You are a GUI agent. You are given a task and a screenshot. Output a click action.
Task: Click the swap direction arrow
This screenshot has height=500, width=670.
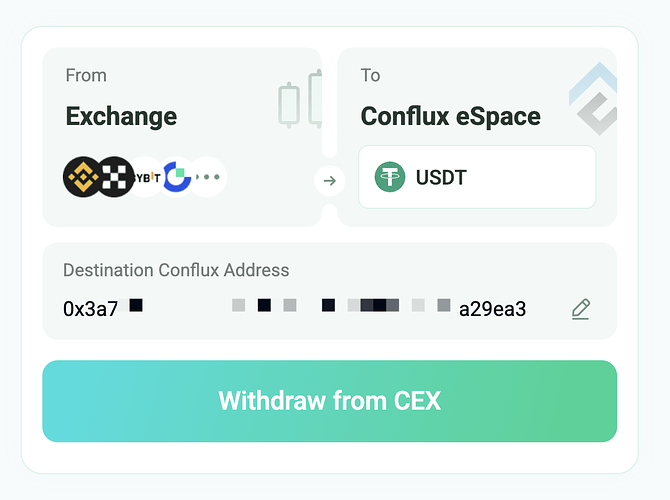[x=329, y=181]
